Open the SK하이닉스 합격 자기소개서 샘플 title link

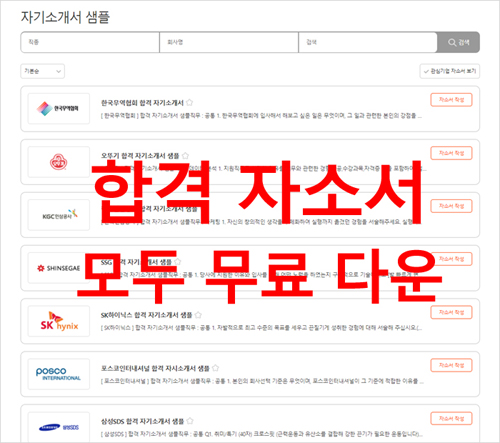(x=147, y=315)
